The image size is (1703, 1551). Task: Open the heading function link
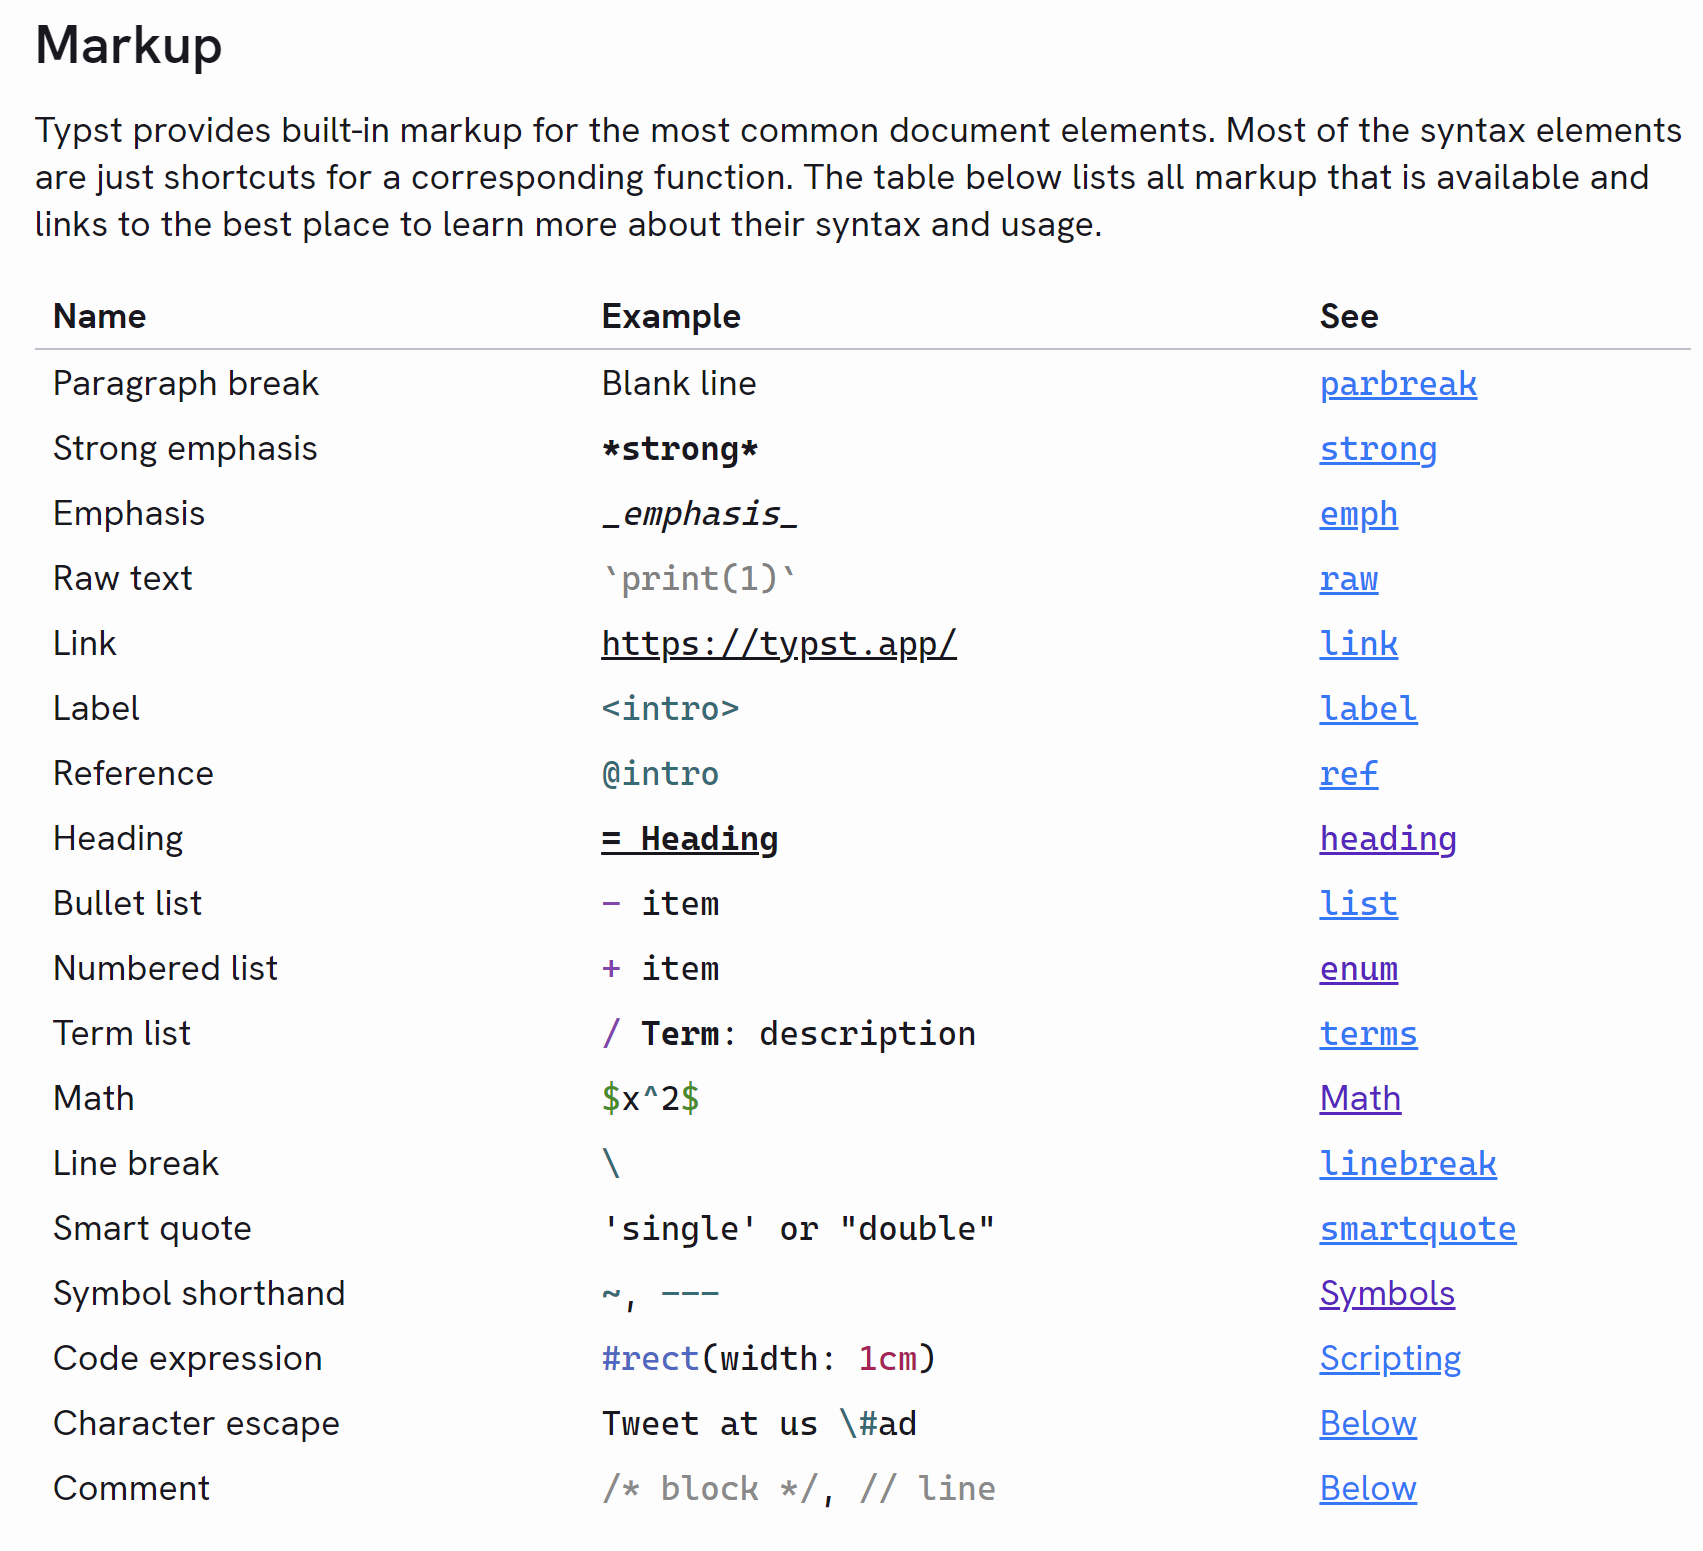(x=1387, y=840)
